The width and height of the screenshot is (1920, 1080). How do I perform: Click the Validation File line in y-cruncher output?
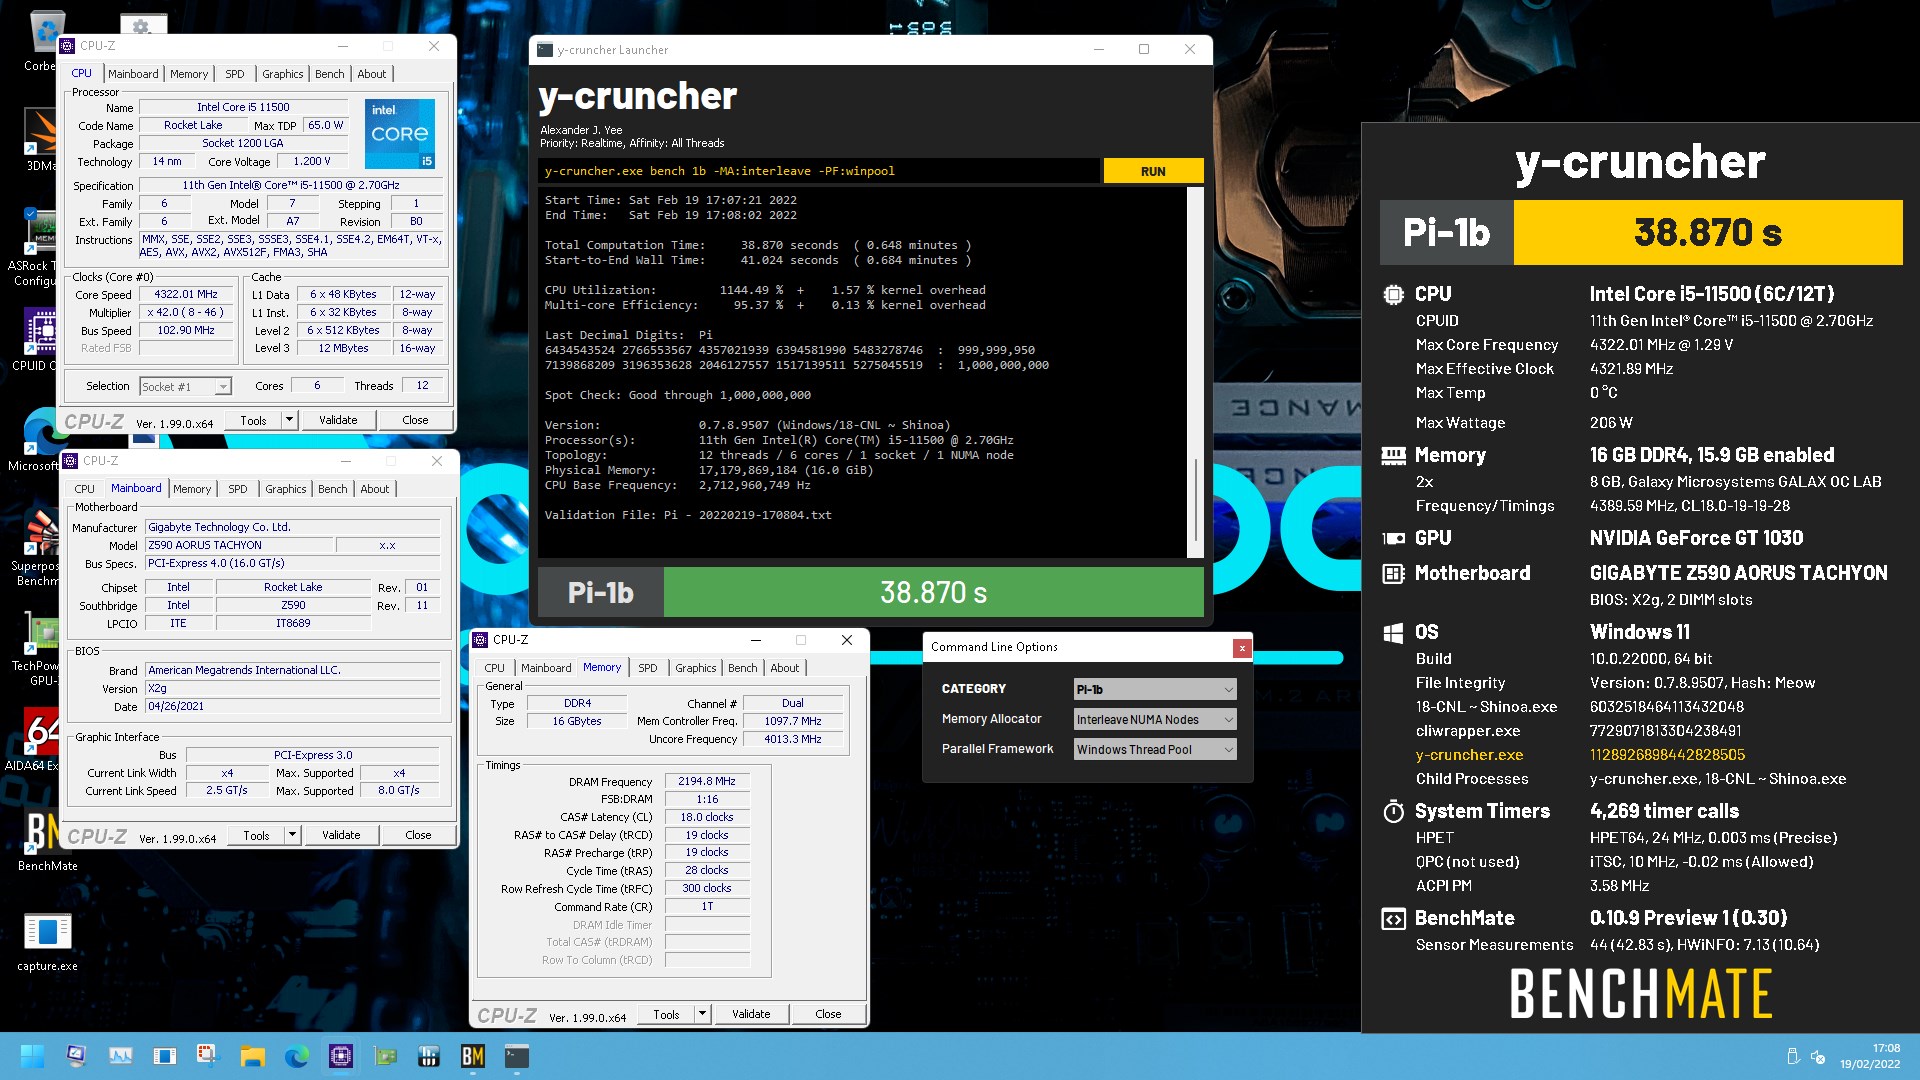point(688,515)
